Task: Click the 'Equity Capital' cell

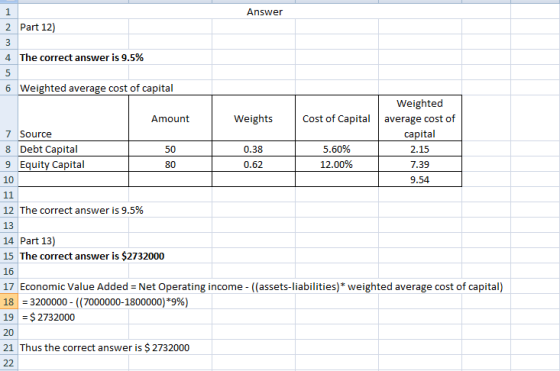Action: [x=73, y=164]
